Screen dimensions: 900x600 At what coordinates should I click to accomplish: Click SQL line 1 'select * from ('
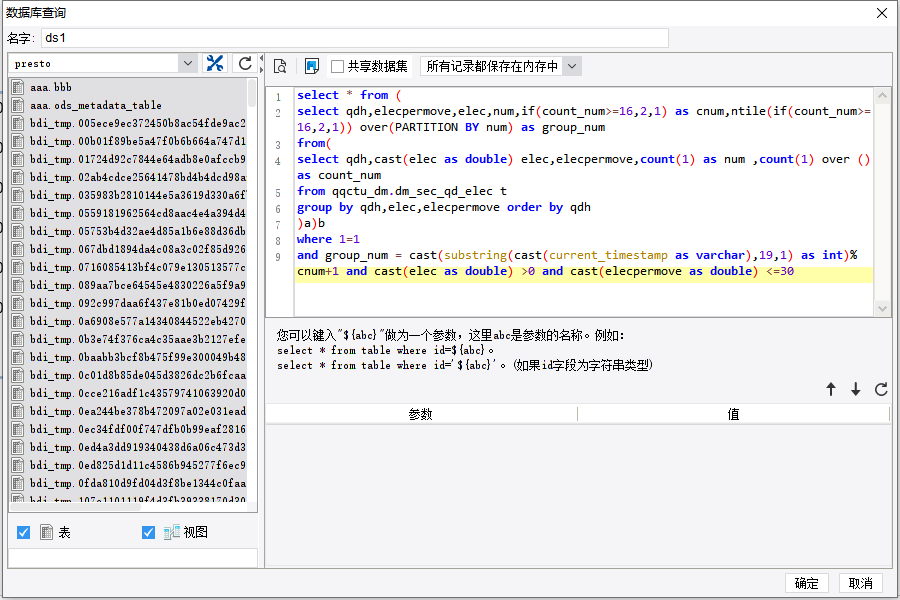[x=349, y=95]
